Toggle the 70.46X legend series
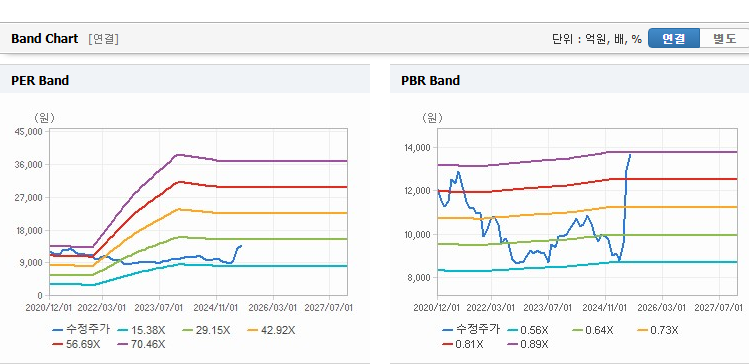Image resolution: width=749 pixels, height=364 pixels. point(141,344)
